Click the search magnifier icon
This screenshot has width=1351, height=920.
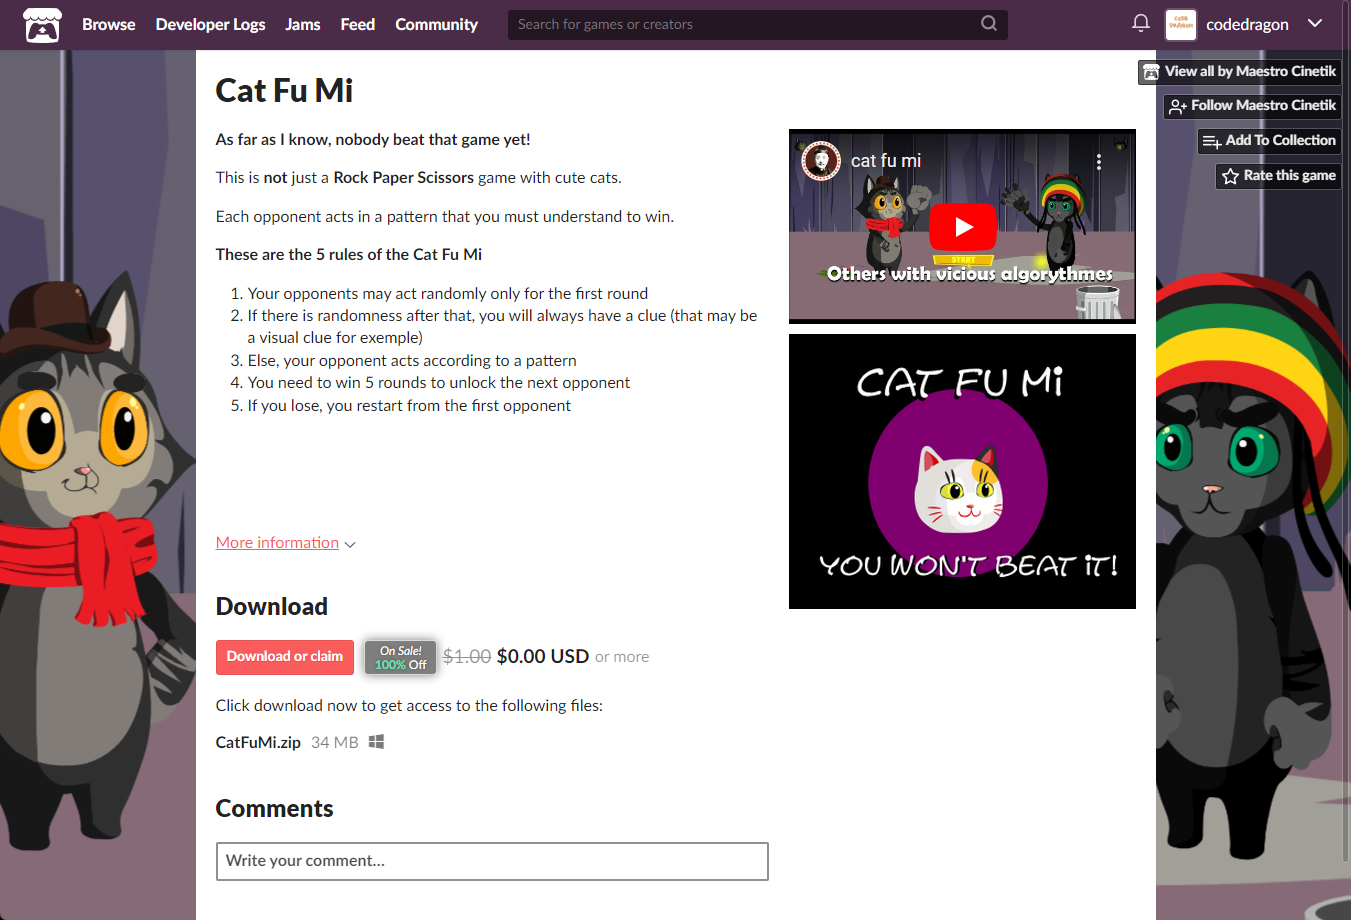[989, 23]
